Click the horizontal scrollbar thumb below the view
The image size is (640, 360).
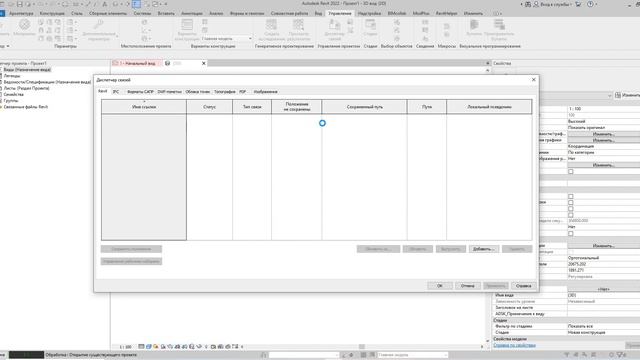point(362,347)
